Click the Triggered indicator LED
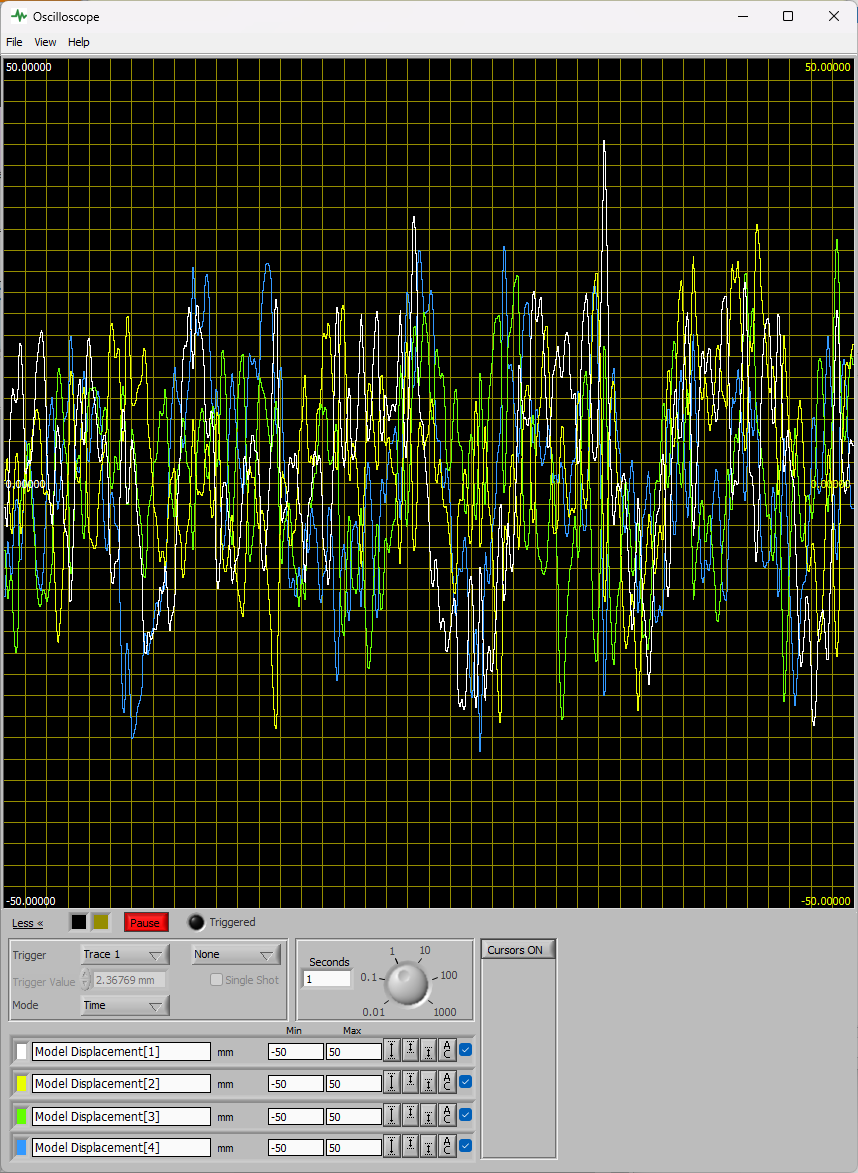 click(196, 922)
